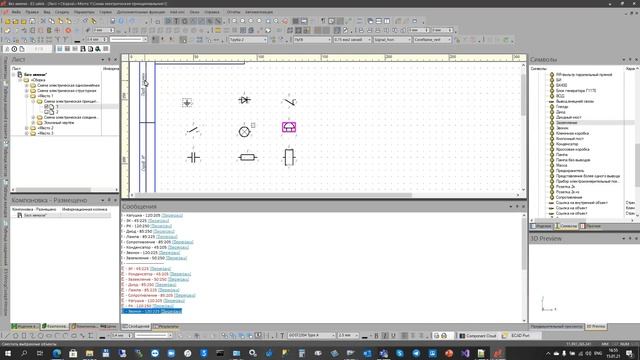Pin the Лист panel using its pin icon
The image size is (640, 360).
coord(109,60)
